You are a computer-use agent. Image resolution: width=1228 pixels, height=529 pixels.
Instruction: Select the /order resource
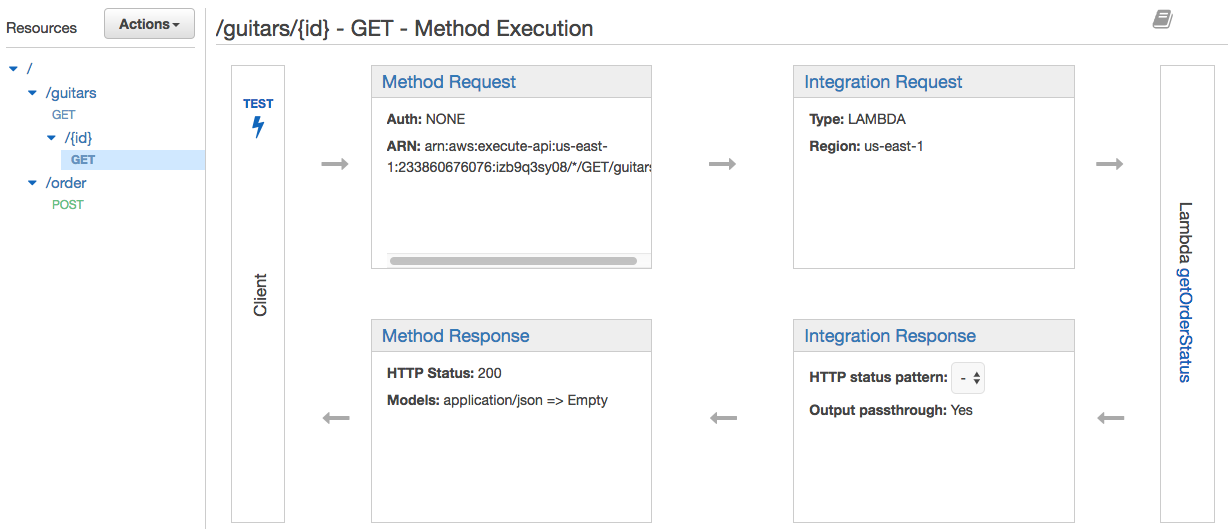(x=66, y=183)
